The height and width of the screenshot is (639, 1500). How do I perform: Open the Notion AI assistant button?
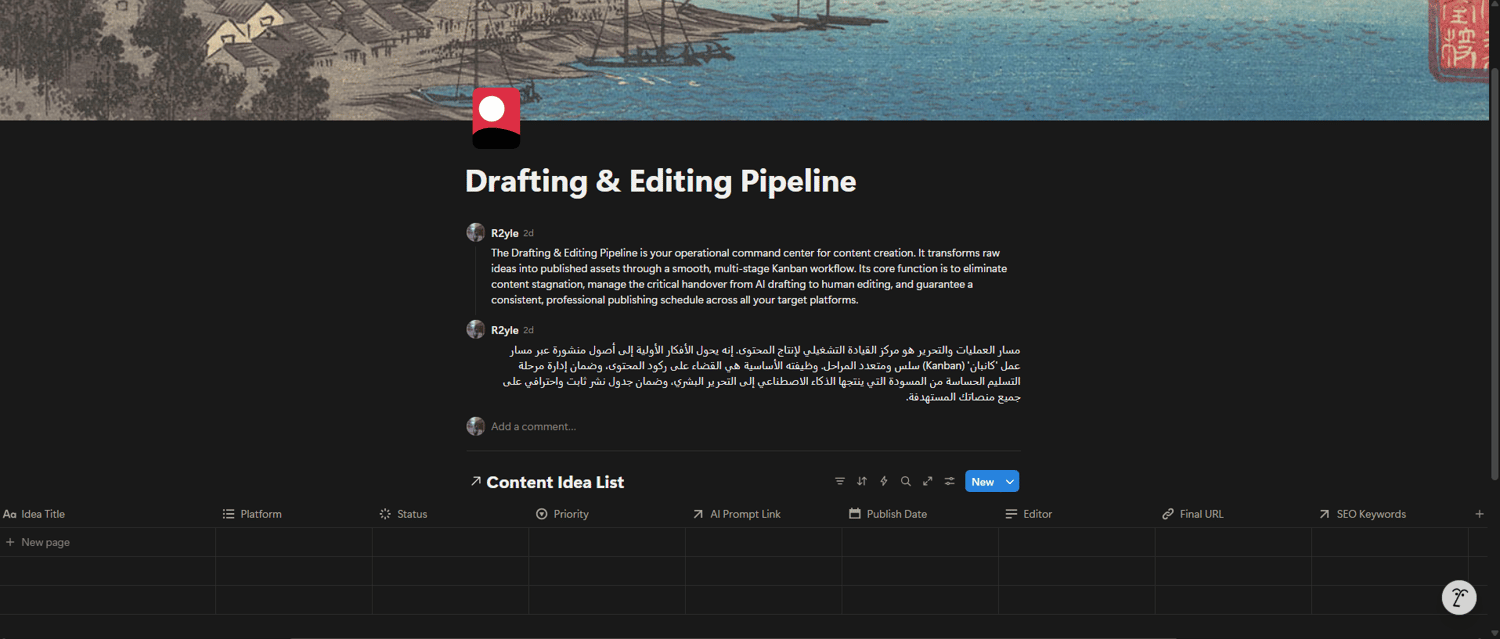(1459, 597)
